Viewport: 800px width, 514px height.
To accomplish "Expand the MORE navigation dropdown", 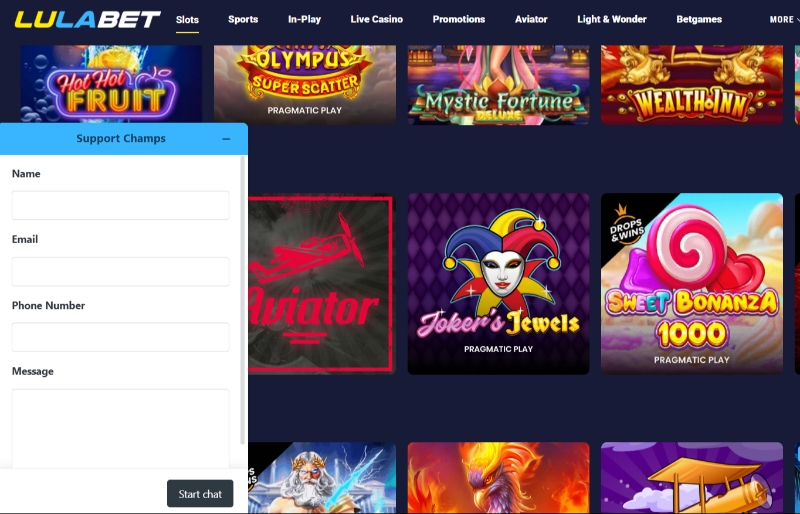I will 783,19.
